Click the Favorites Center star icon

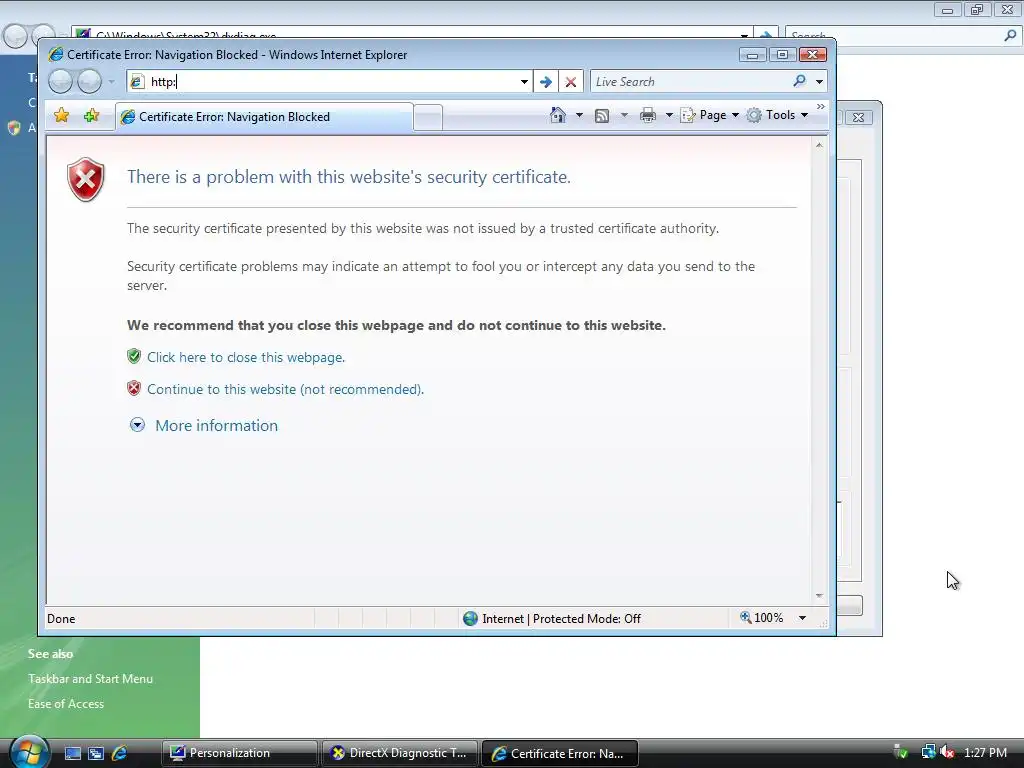[x=61, y=116]
